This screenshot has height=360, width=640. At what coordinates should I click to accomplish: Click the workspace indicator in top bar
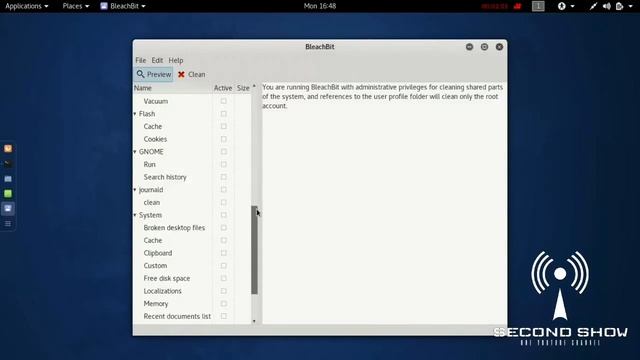(x=538, y=6)
